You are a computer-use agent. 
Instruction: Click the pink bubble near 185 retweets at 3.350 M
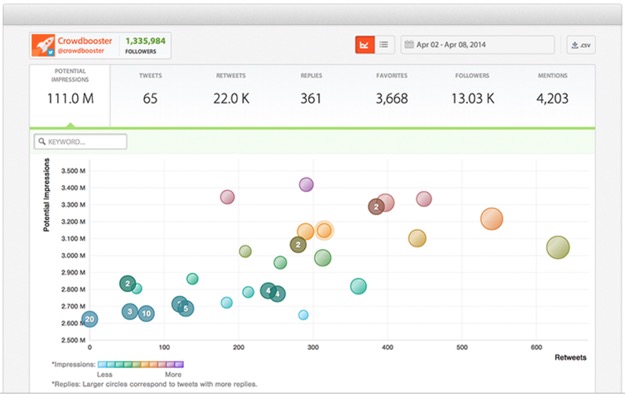[227, 197]
